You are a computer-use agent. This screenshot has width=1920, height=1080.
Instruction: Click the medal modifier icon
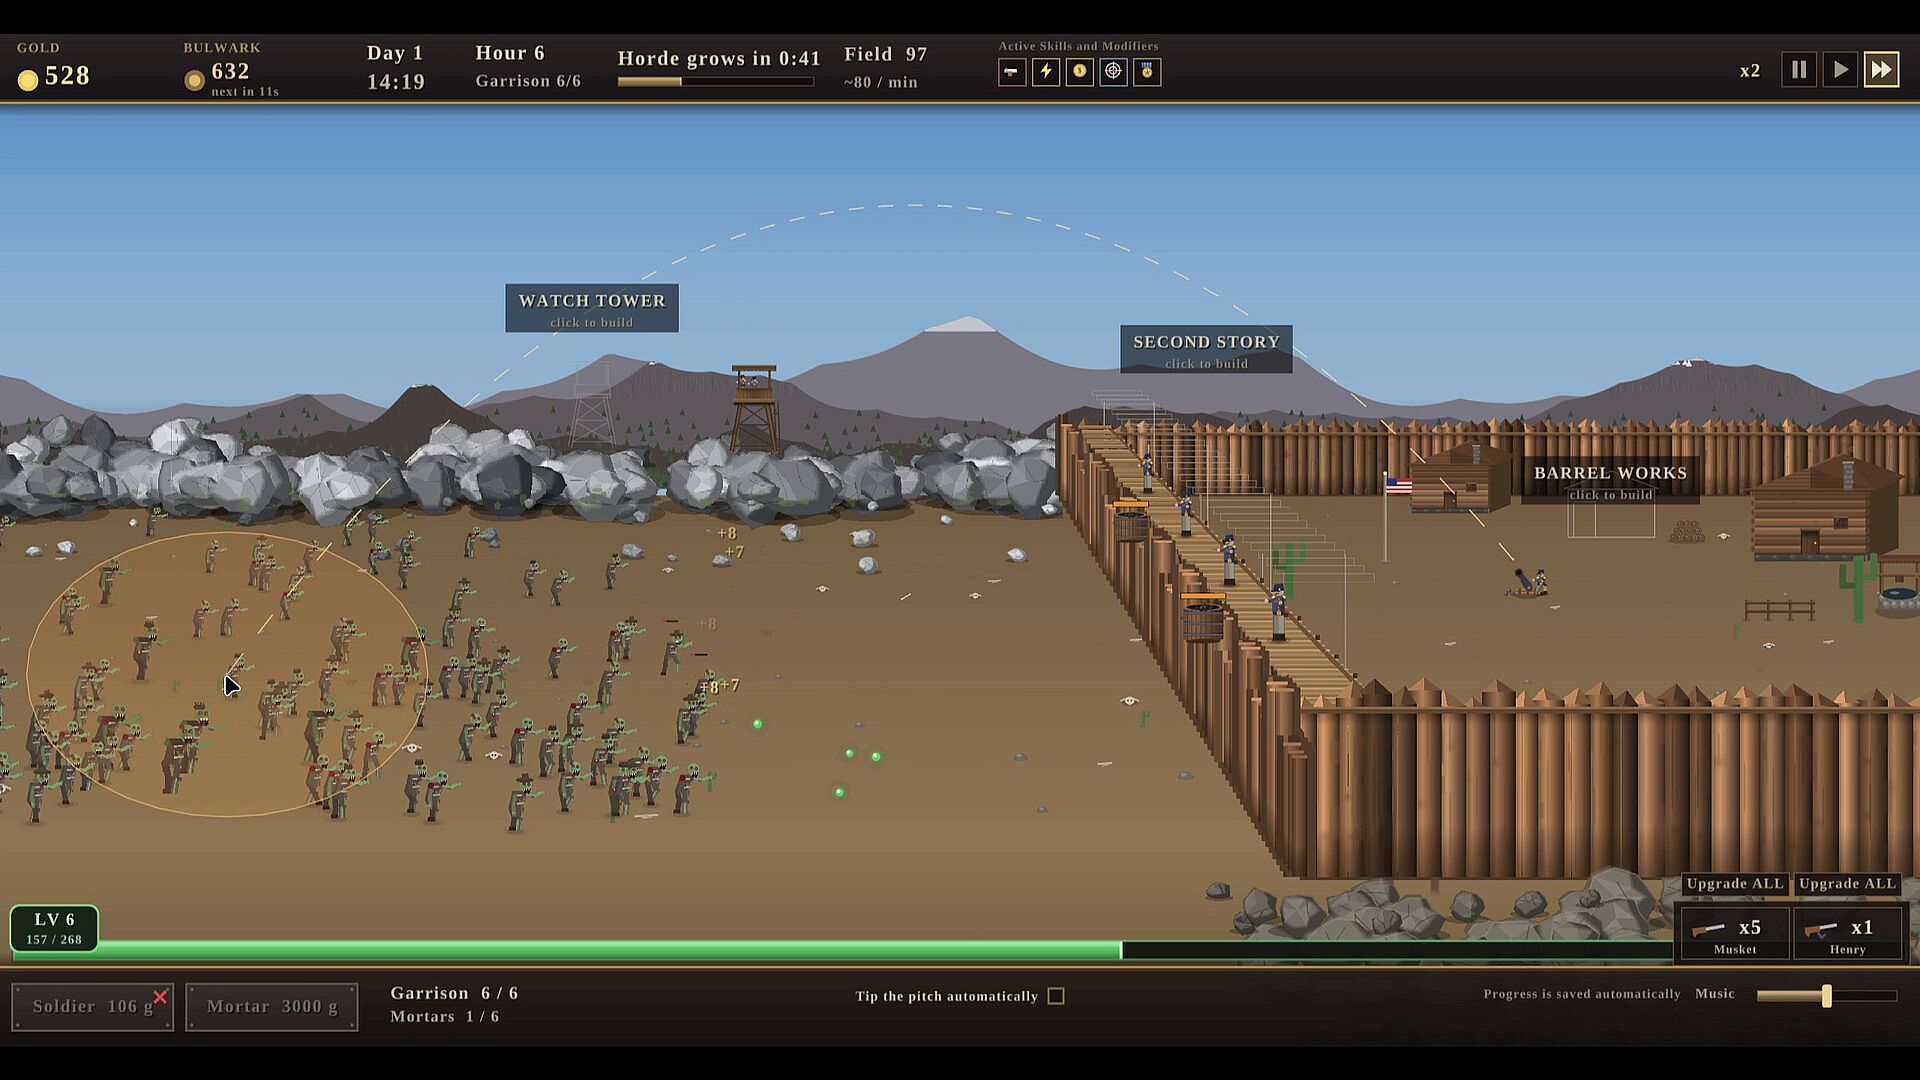pyautogui.click(x=1147, y=72)
